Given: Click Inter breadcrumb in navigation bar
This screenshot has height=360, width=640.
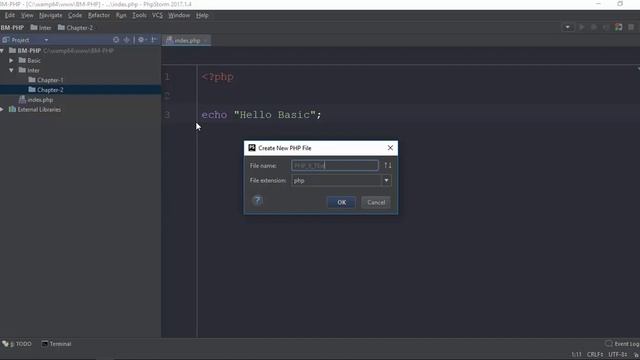Looking at the screenshot, I should pos(41,28).
